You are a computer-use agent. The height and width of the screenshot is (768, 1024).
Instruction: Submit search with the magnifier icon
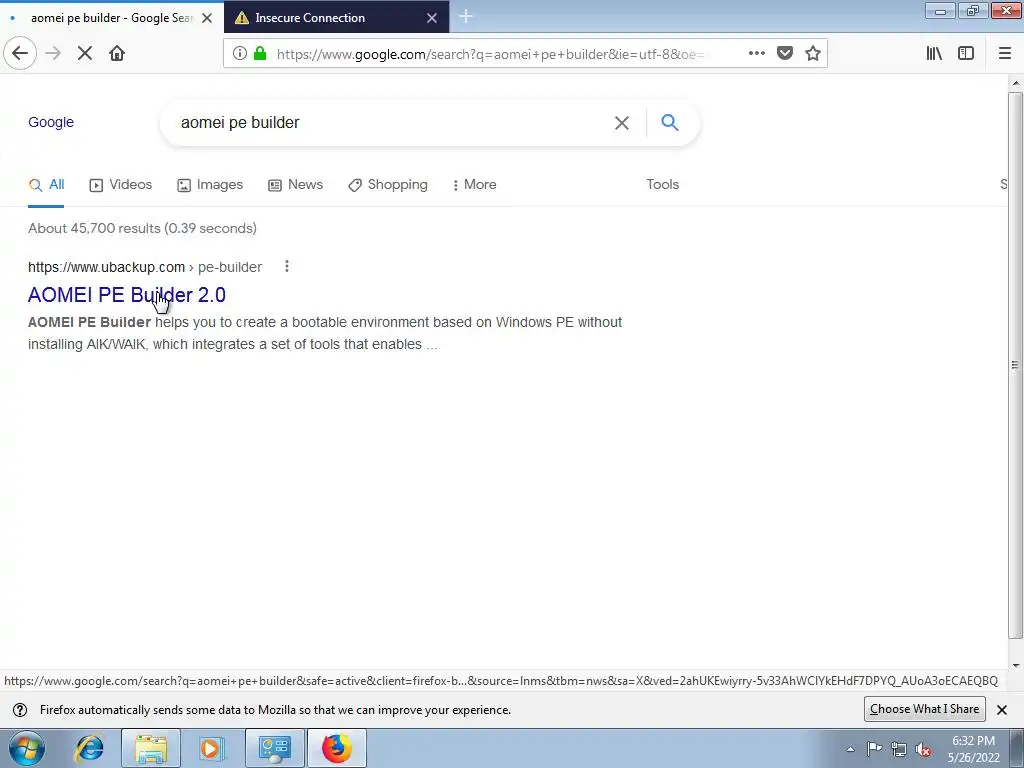tap(669, 122)
